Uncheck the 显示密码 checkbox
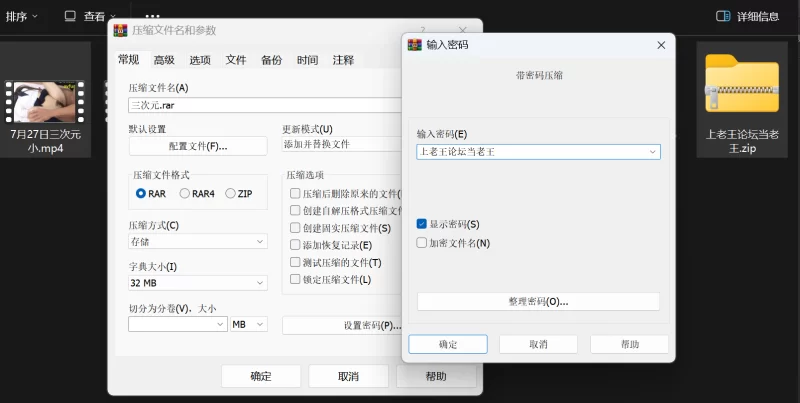 pyautogui.click(x=422, y=224)
